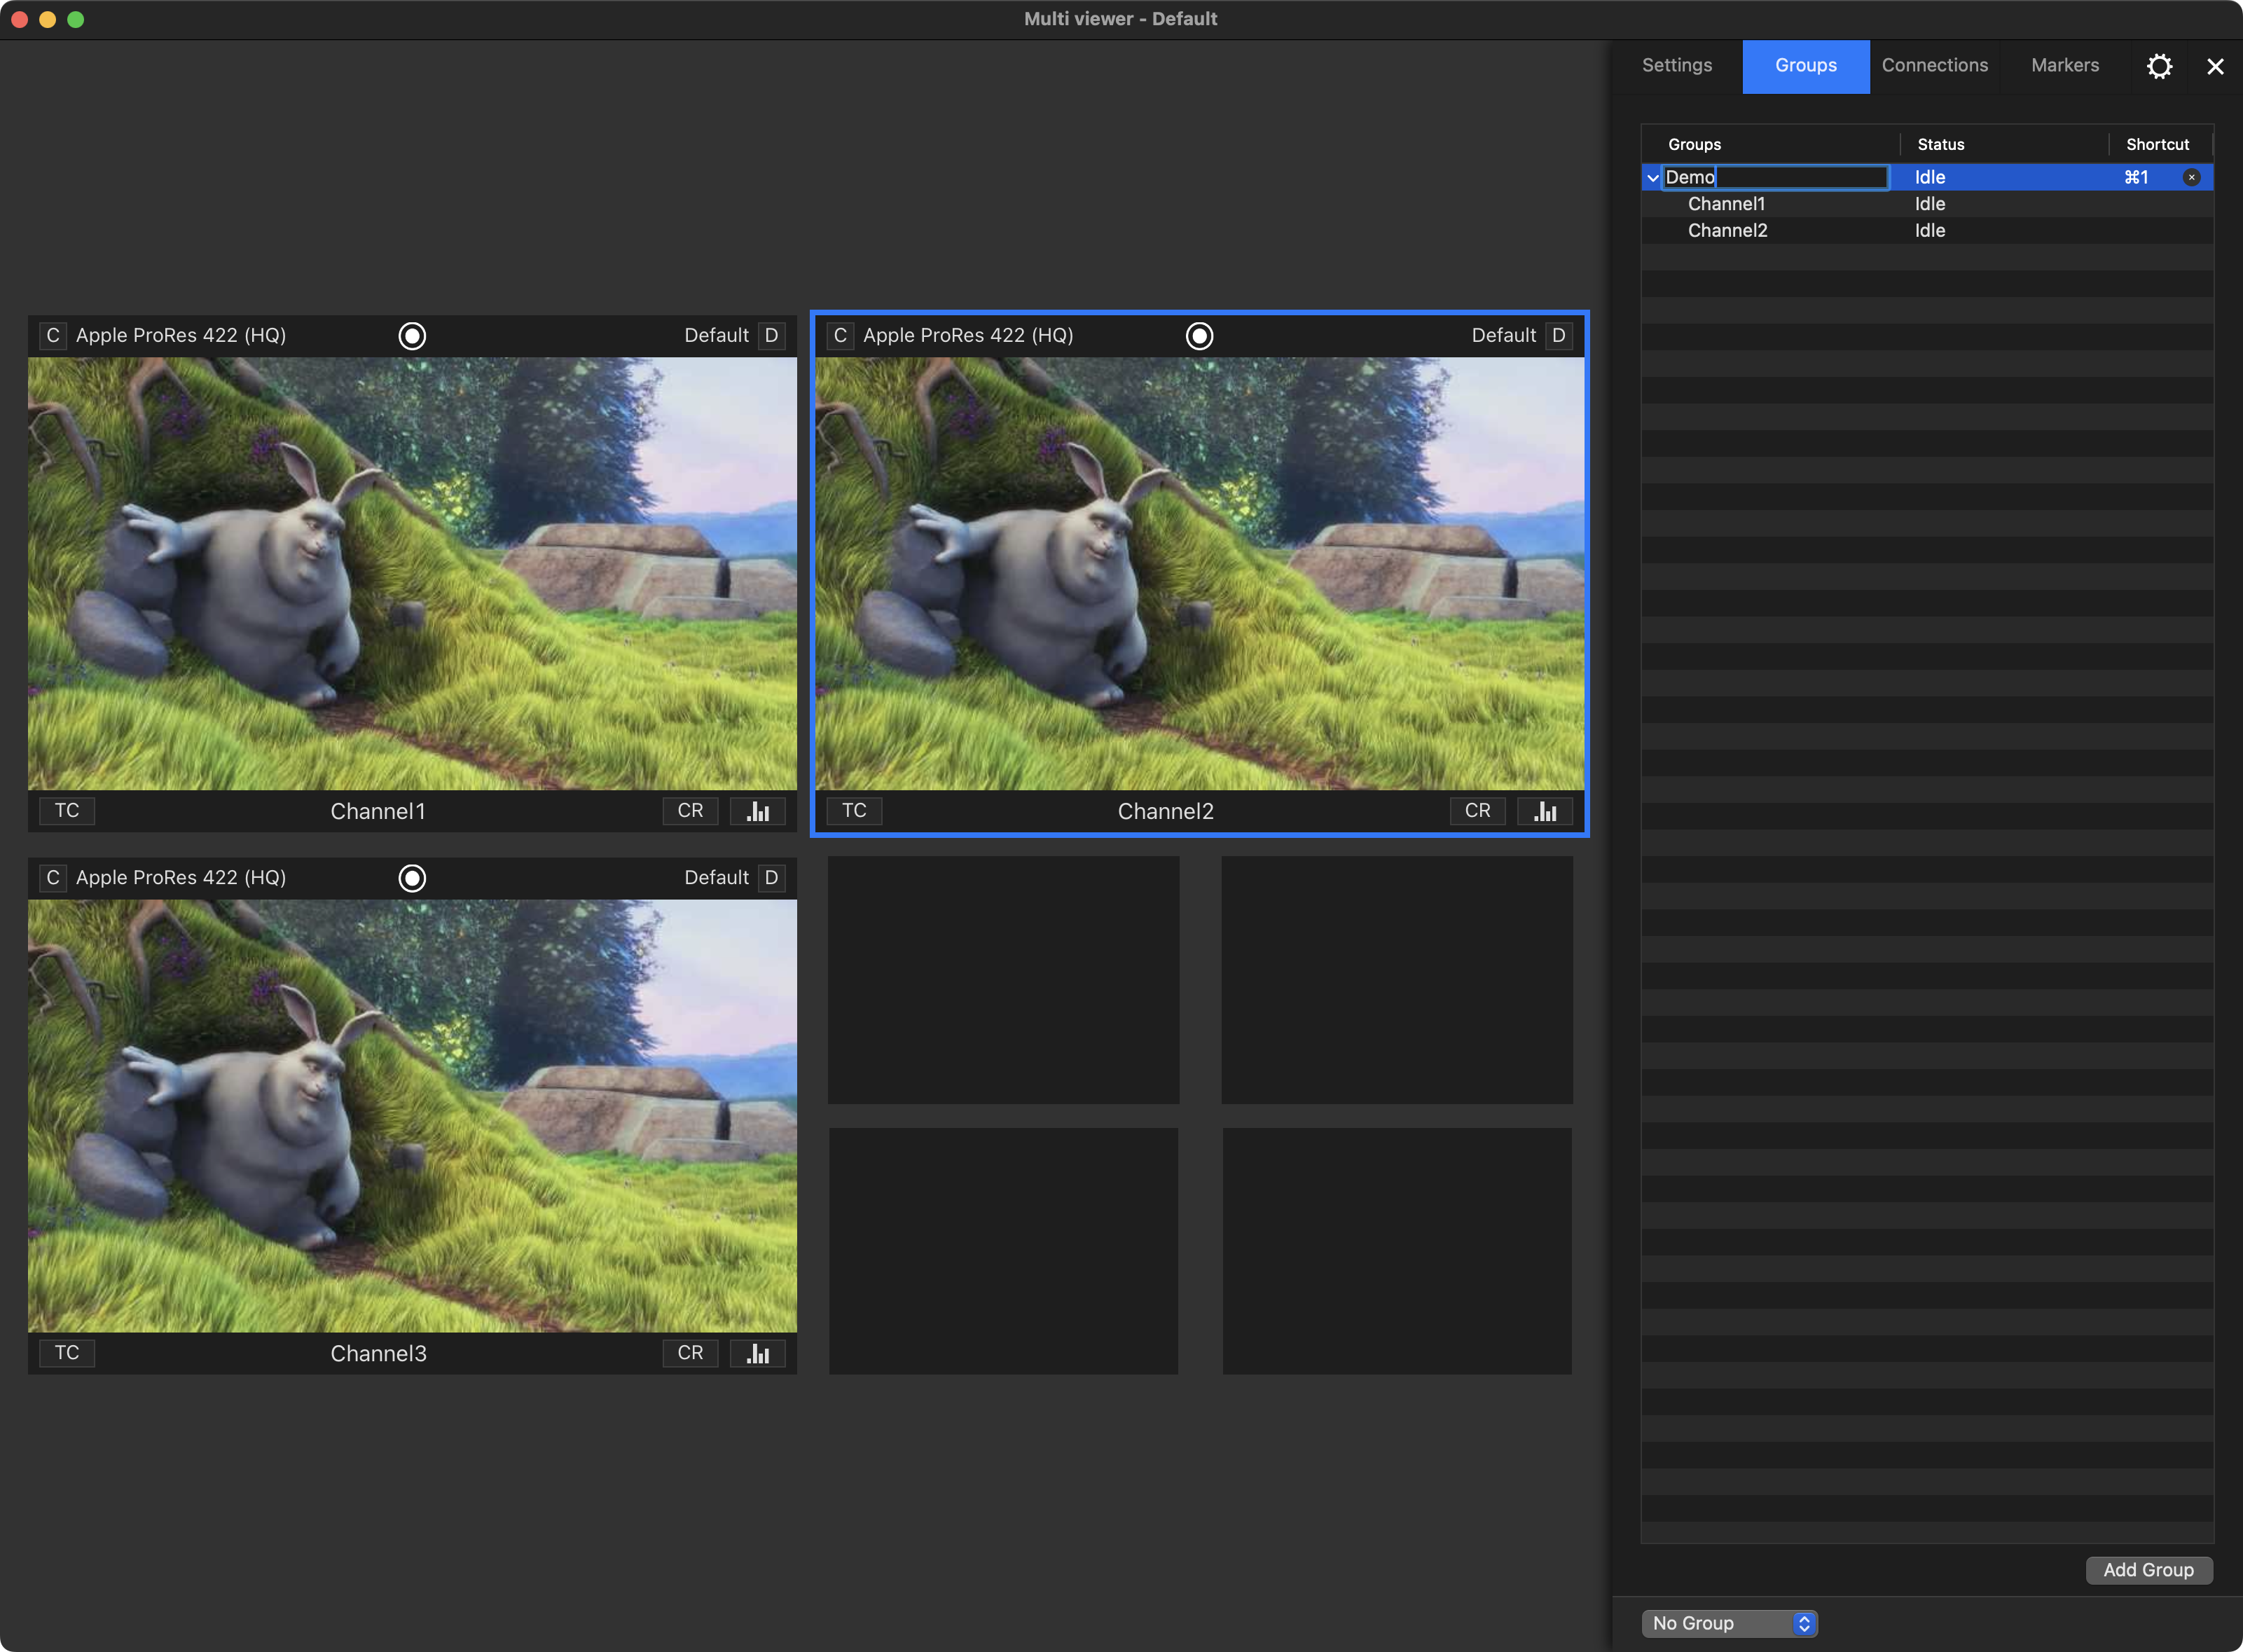This screenshot has width=2243, height=1652.
Task: Go to the Markers tab
Action: (2065, 66)
